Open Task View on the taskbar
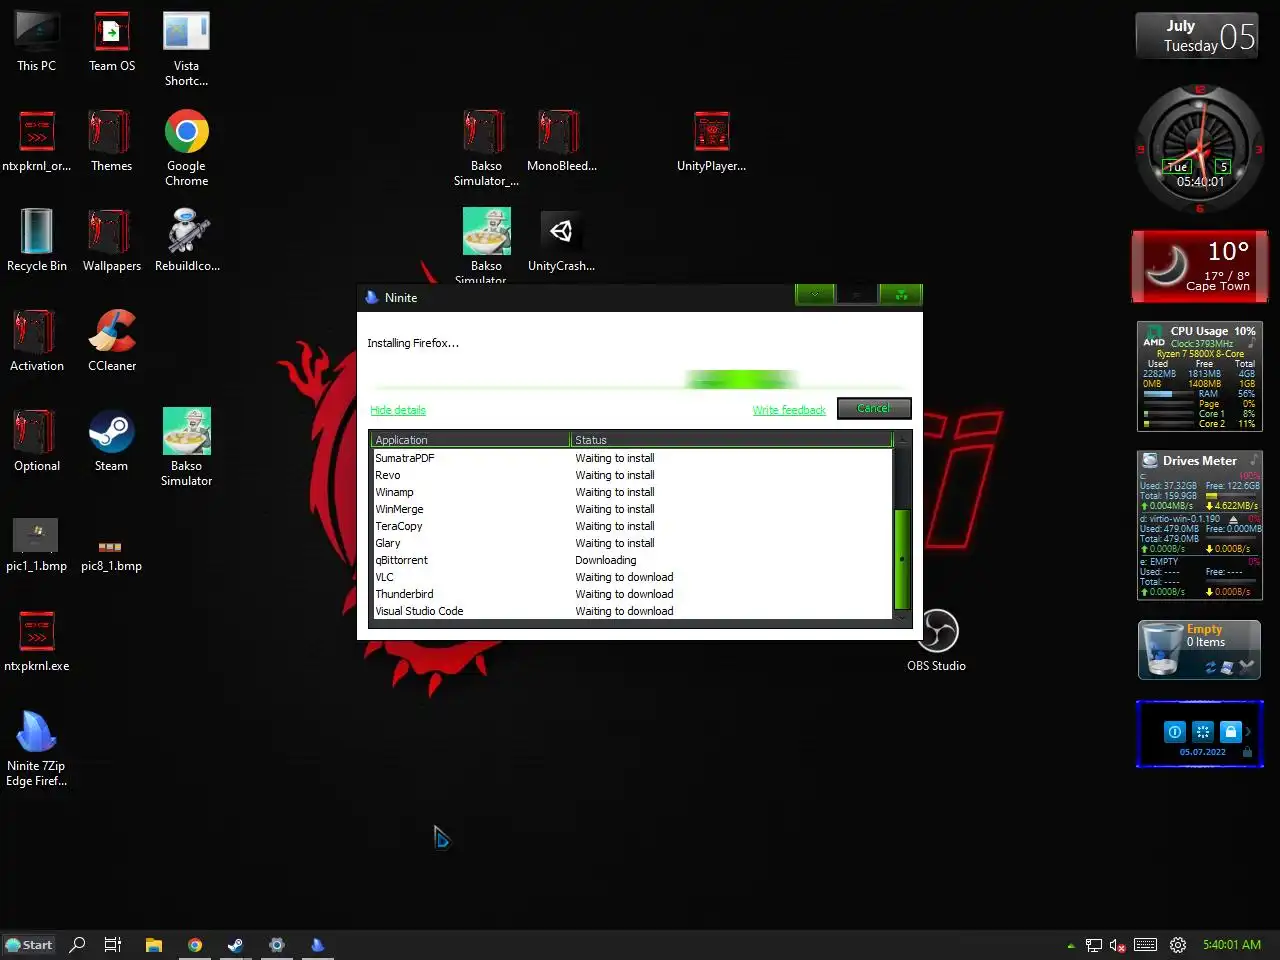Image resolution: width=1280 pixels, height=960 pixels. [113, 945]
